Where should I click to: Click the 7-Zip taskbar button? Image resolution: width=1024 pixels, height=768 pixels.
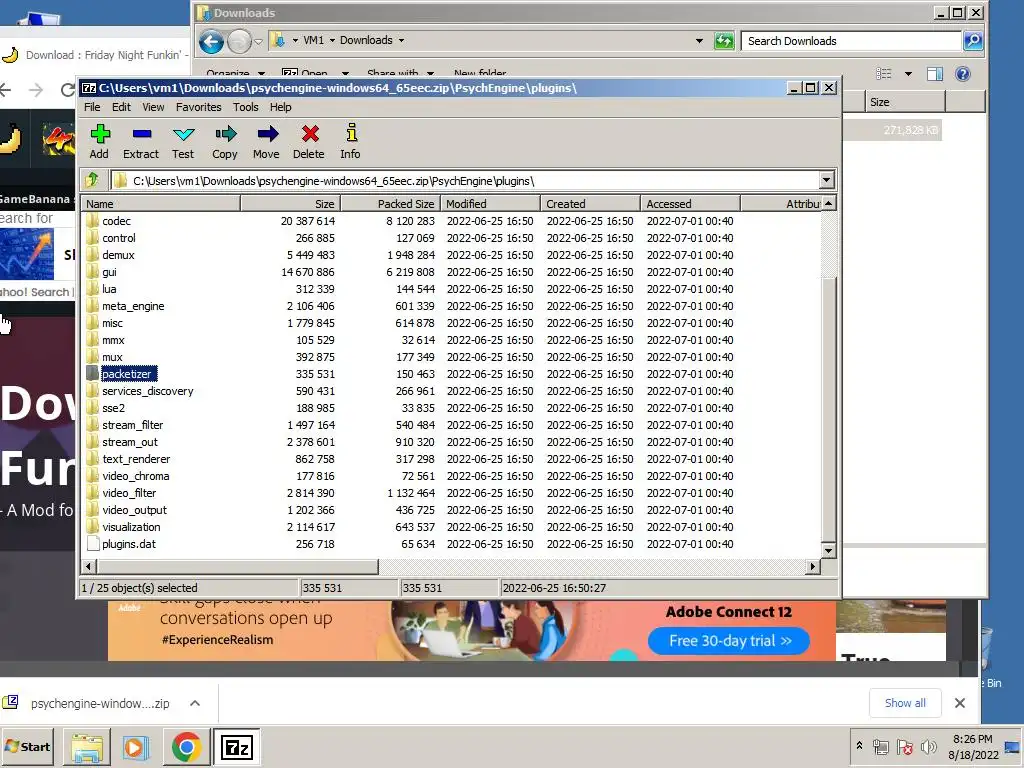236,747
